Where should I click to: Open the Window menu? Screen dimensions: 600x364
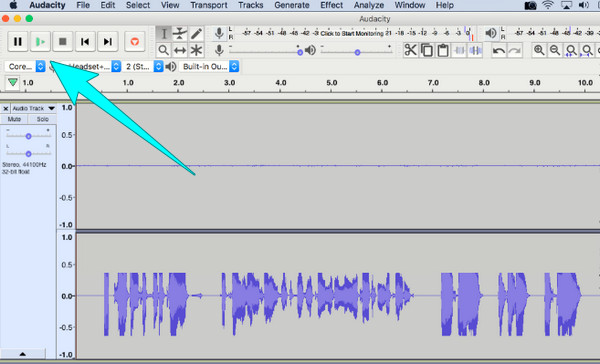pos(410,5)
